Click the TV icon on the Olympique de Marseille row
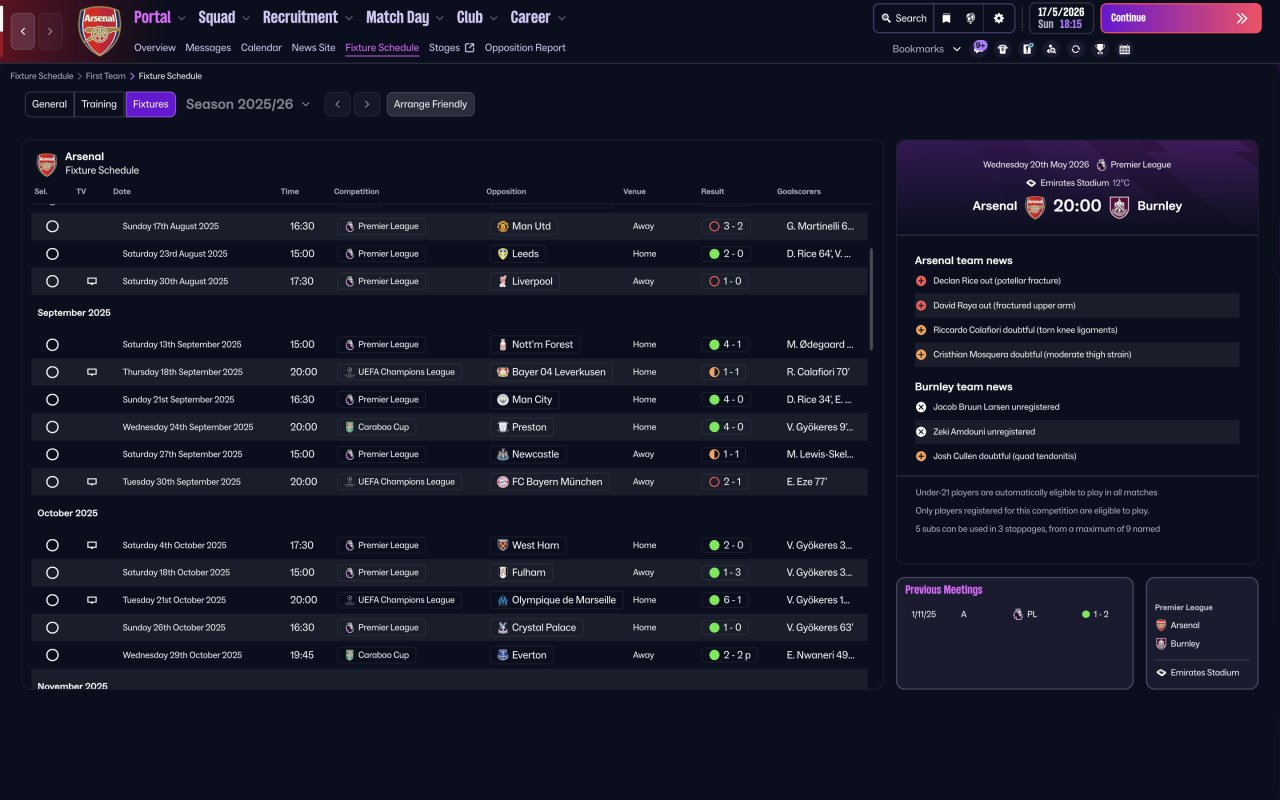The height and width of the screenshot is (800, 1280). [92, 600]
